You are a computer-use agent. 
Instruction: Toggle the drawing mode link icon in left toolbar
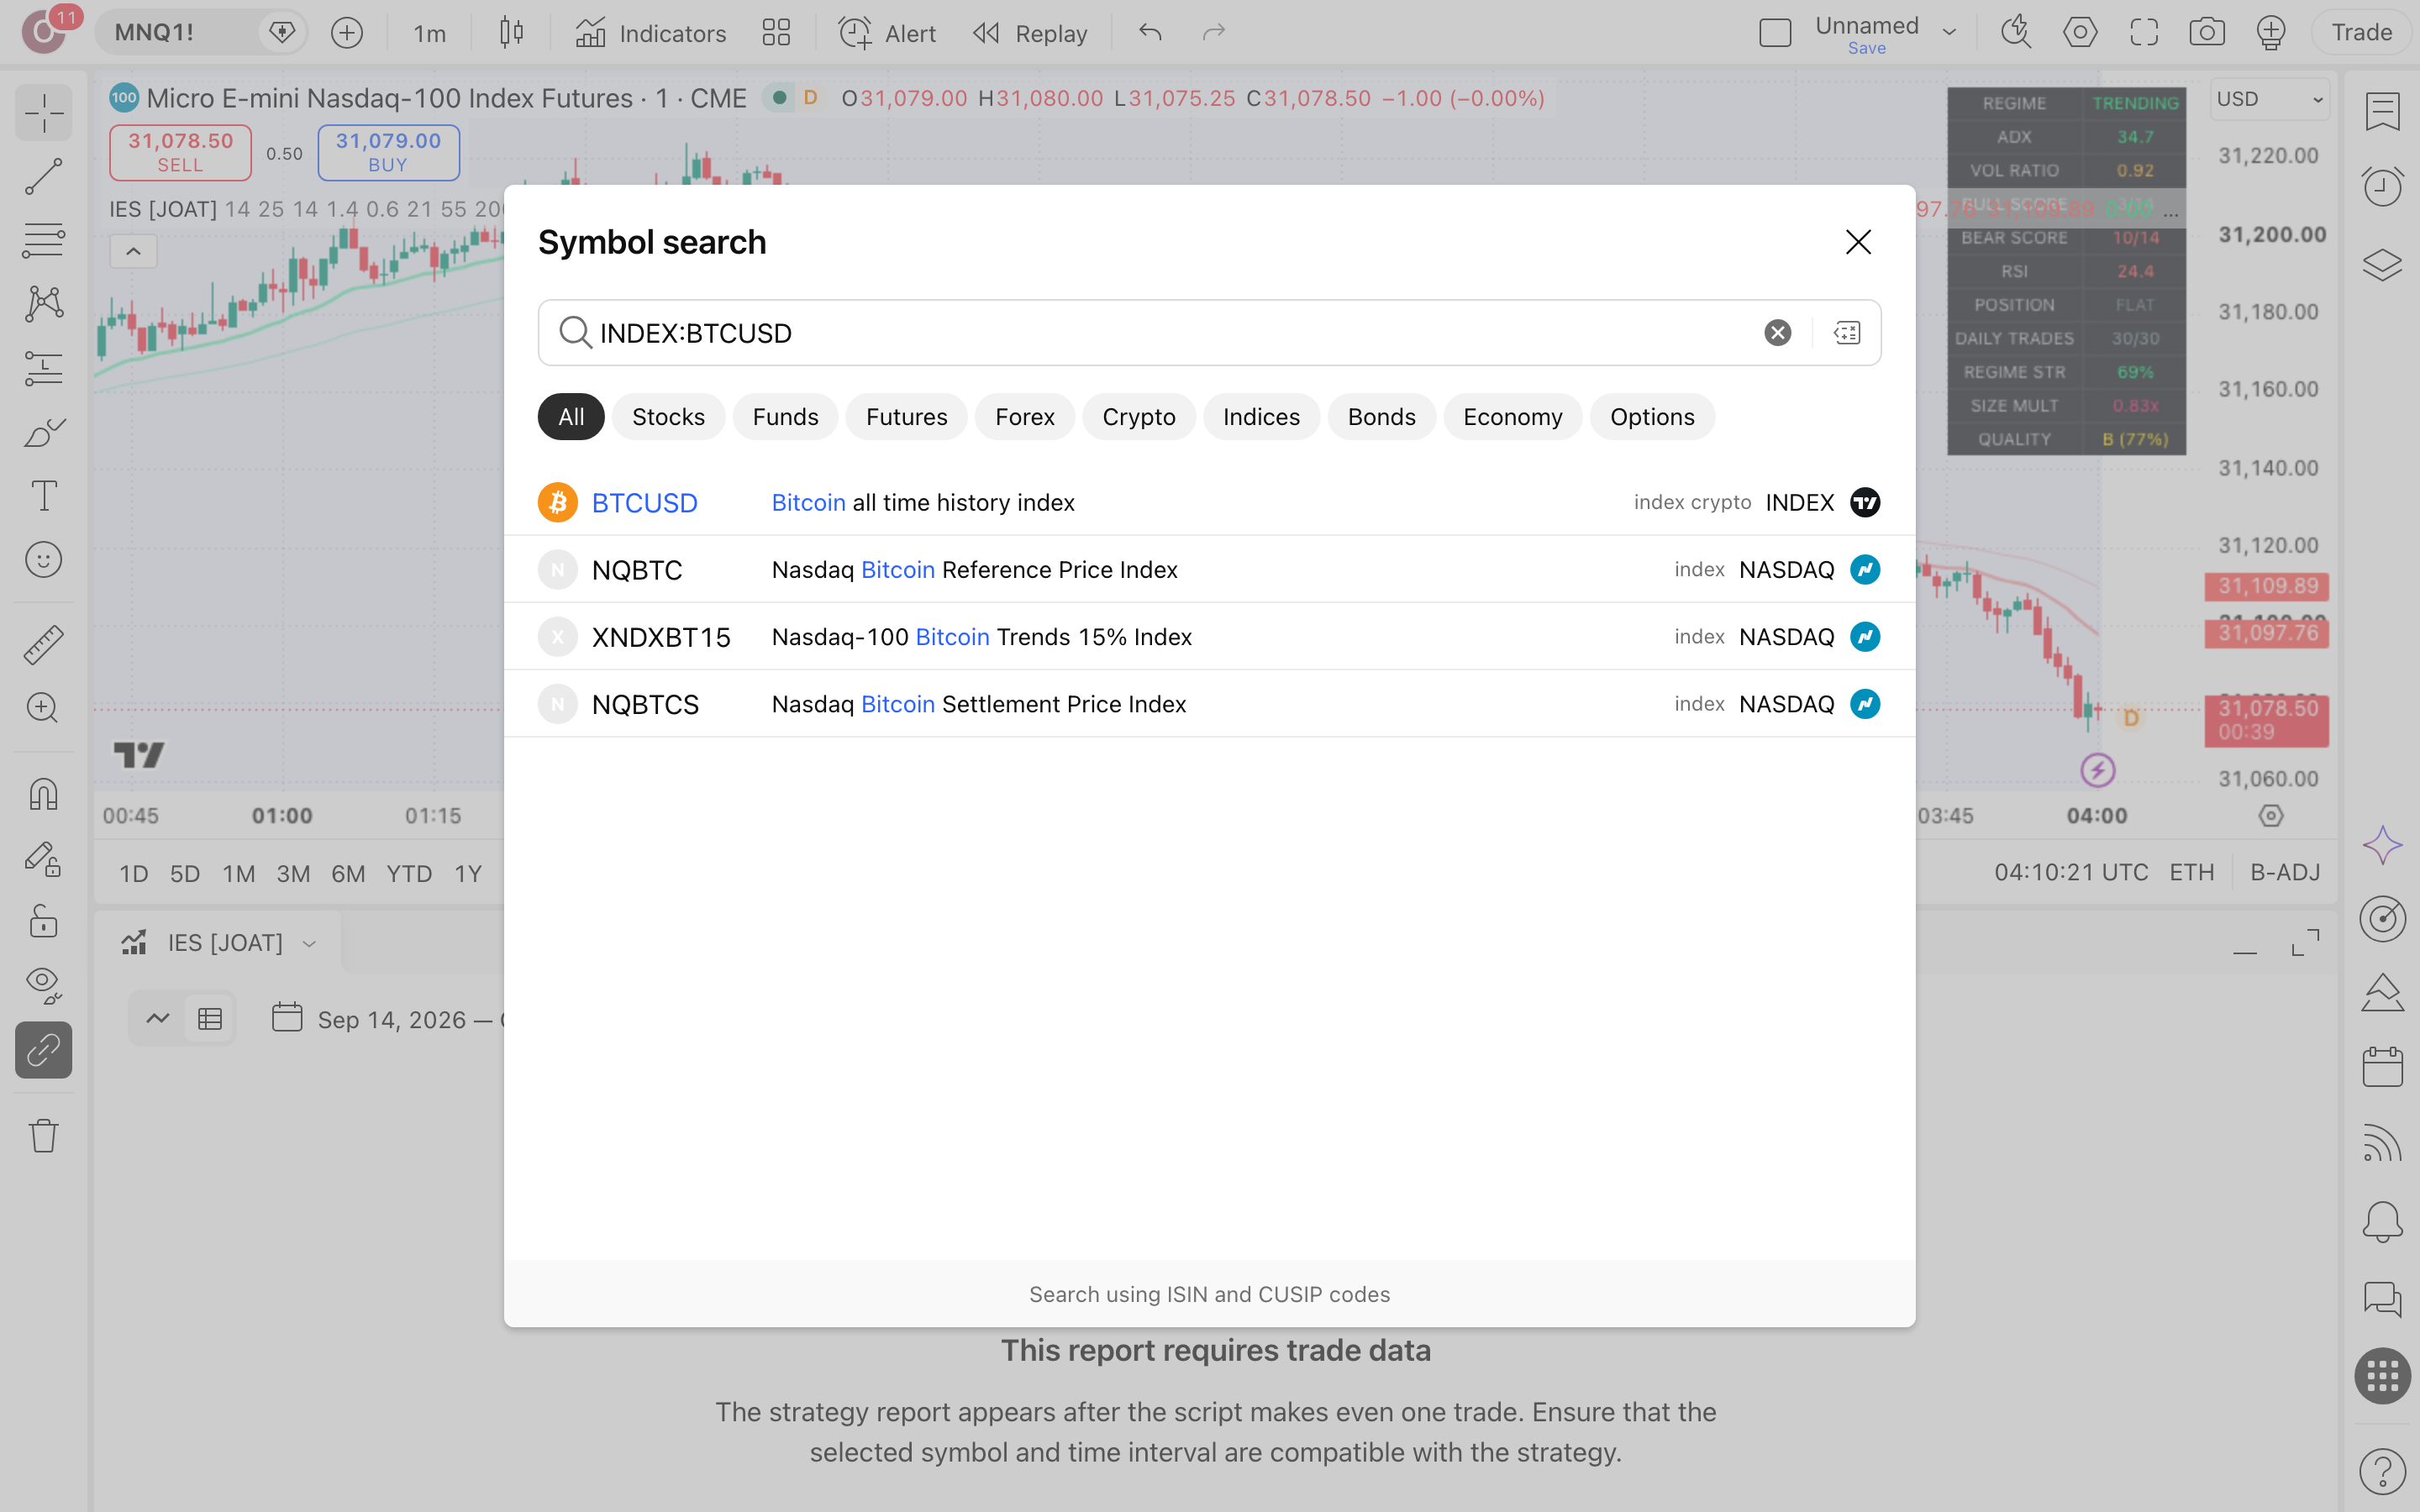click(x=43, y=1049)
